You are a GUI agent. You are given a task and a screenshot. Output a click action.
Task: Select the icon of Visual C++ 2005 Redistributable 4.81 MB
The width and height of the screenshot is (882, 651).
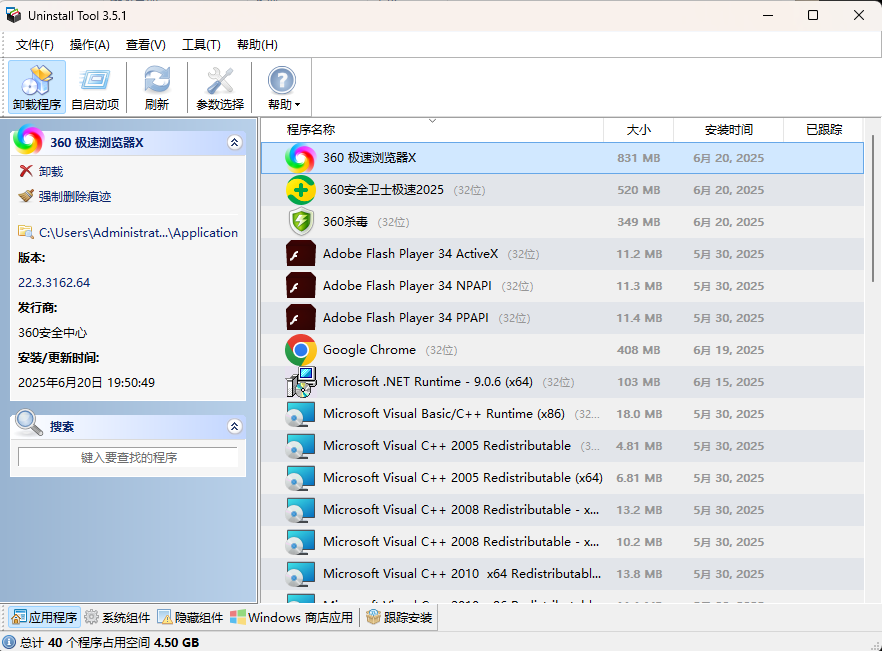pos(300,446)
